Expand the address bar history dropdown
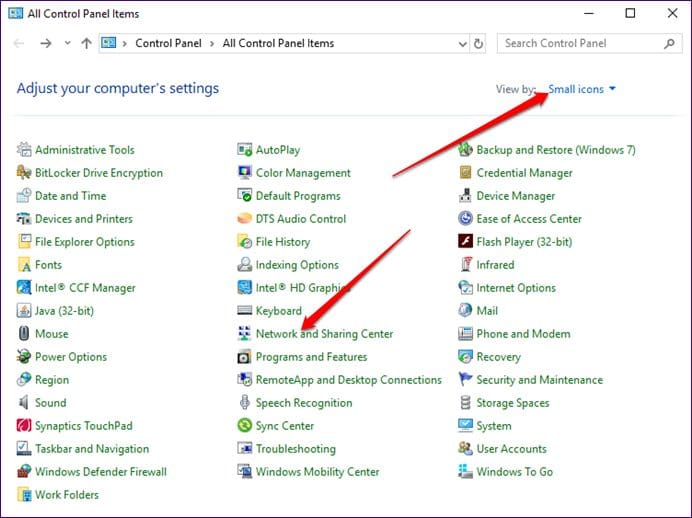The height and width of the screenshot is (518, 692). point(463,44)
